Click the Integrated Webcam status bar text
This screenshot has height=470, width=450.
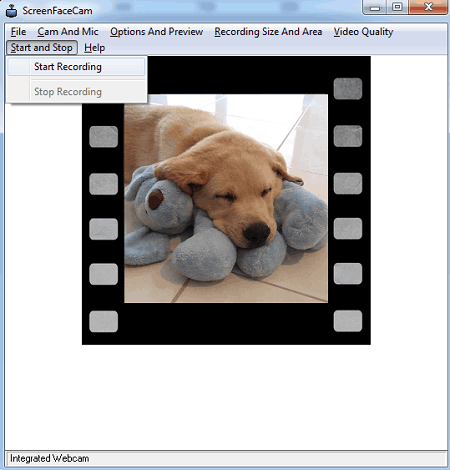click(49, 459)
